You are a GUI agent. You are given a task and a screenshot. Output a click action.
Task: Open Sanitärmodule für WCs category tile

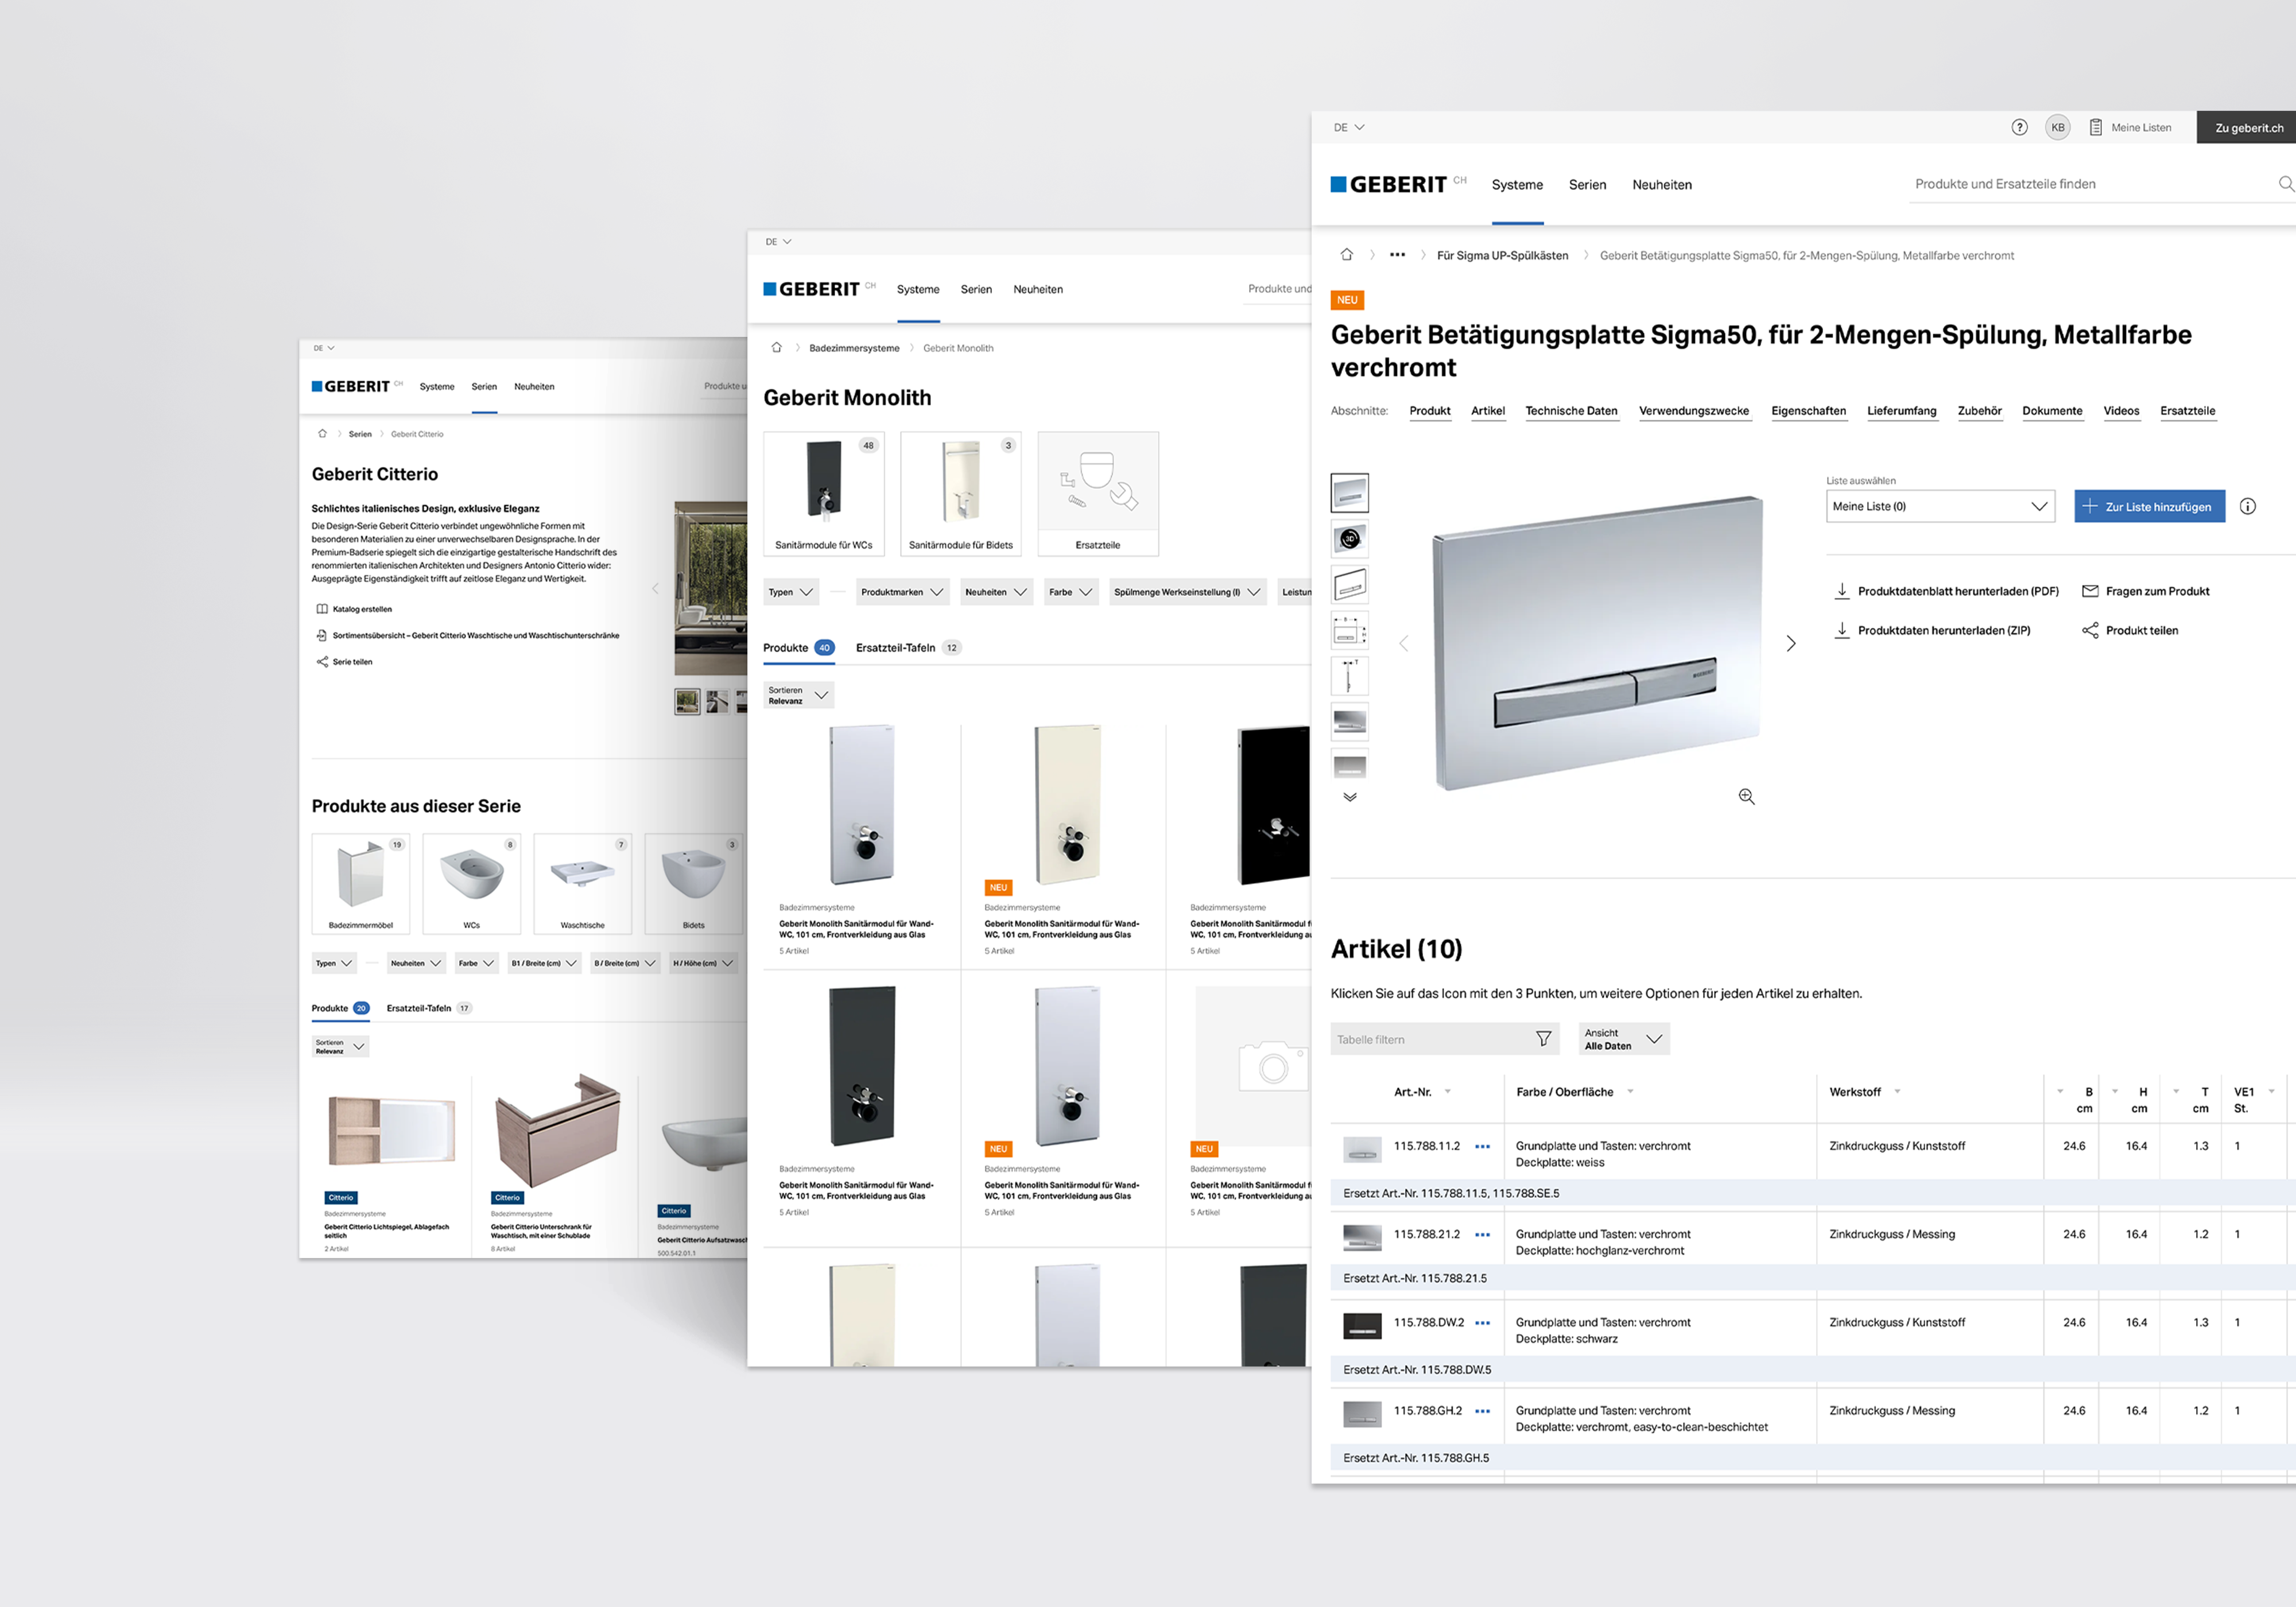[824, 493]
